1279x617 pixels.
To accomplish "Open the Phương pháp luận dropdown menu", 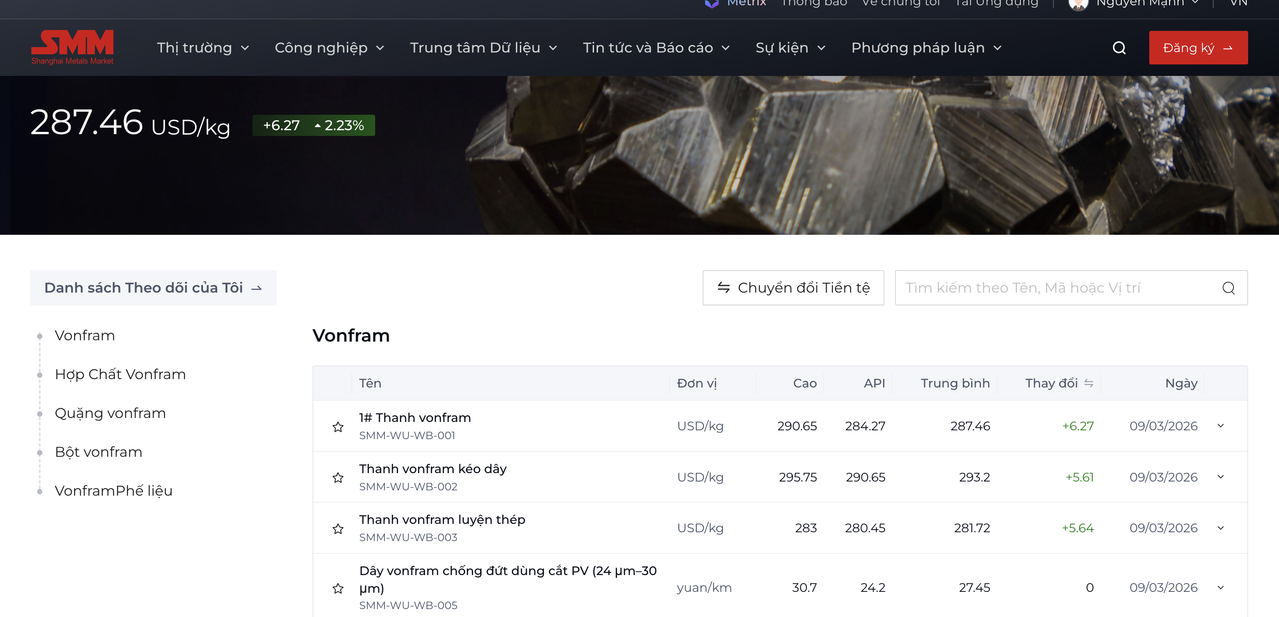I will point(926,48).
